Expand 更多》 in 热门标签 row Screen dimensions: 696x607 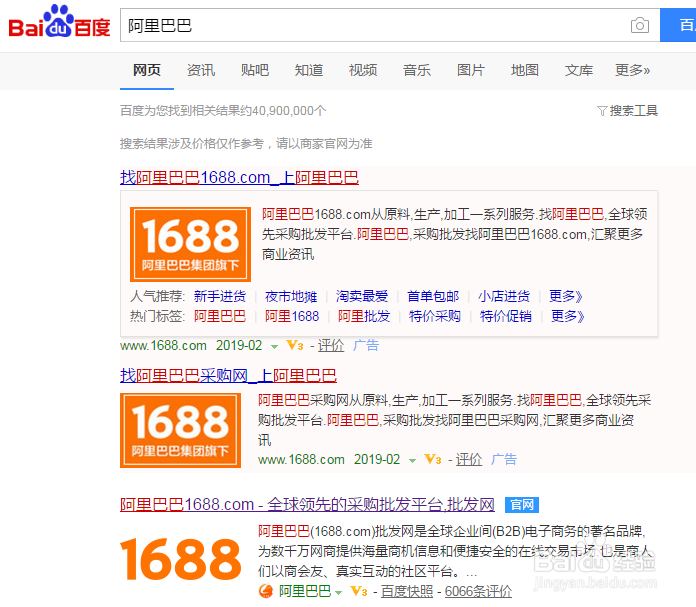coord(568,316)
